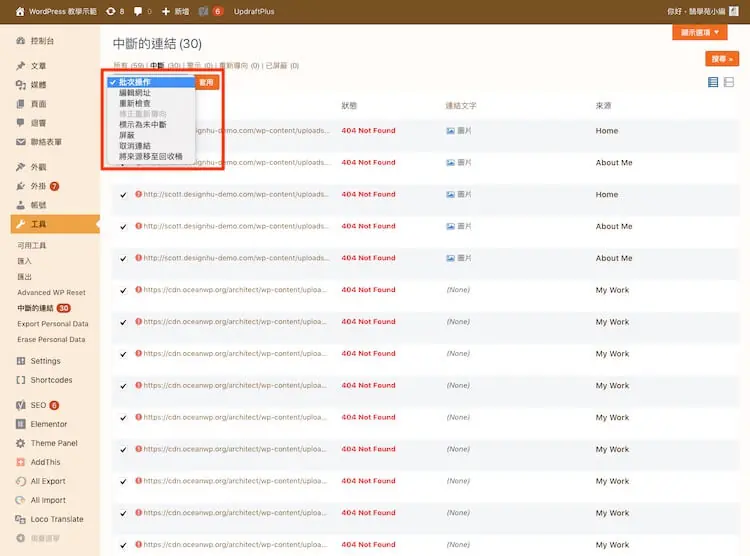Open the 外掛 plugin icon in sidebar
Screen dimensions: 750x556
tap(21, 186)
